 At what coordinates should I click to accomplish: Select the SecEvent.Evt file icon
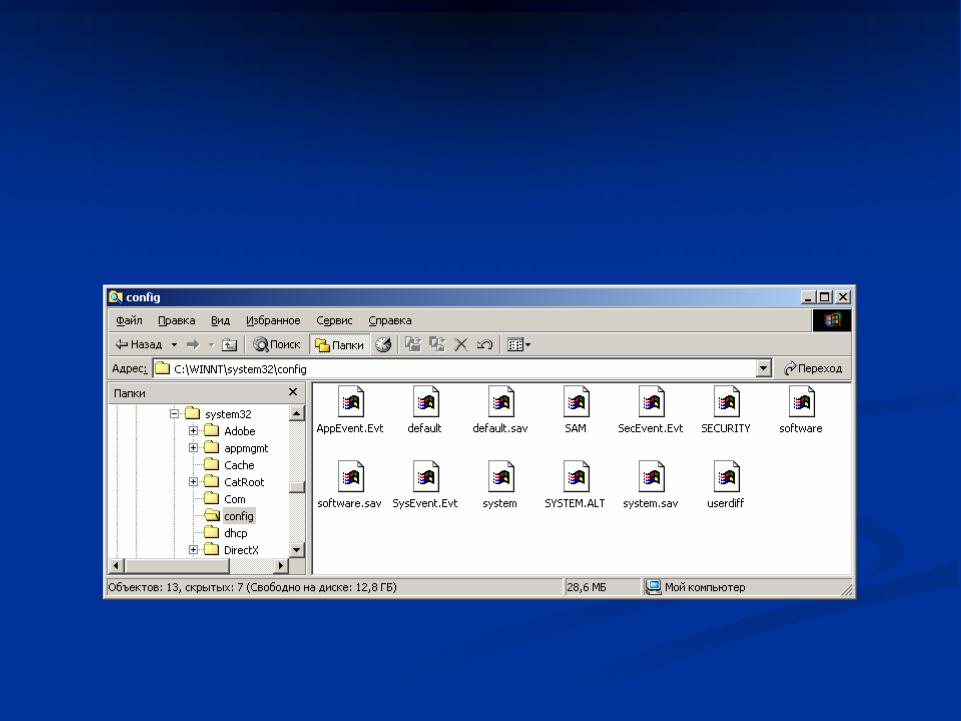[651, 402]
